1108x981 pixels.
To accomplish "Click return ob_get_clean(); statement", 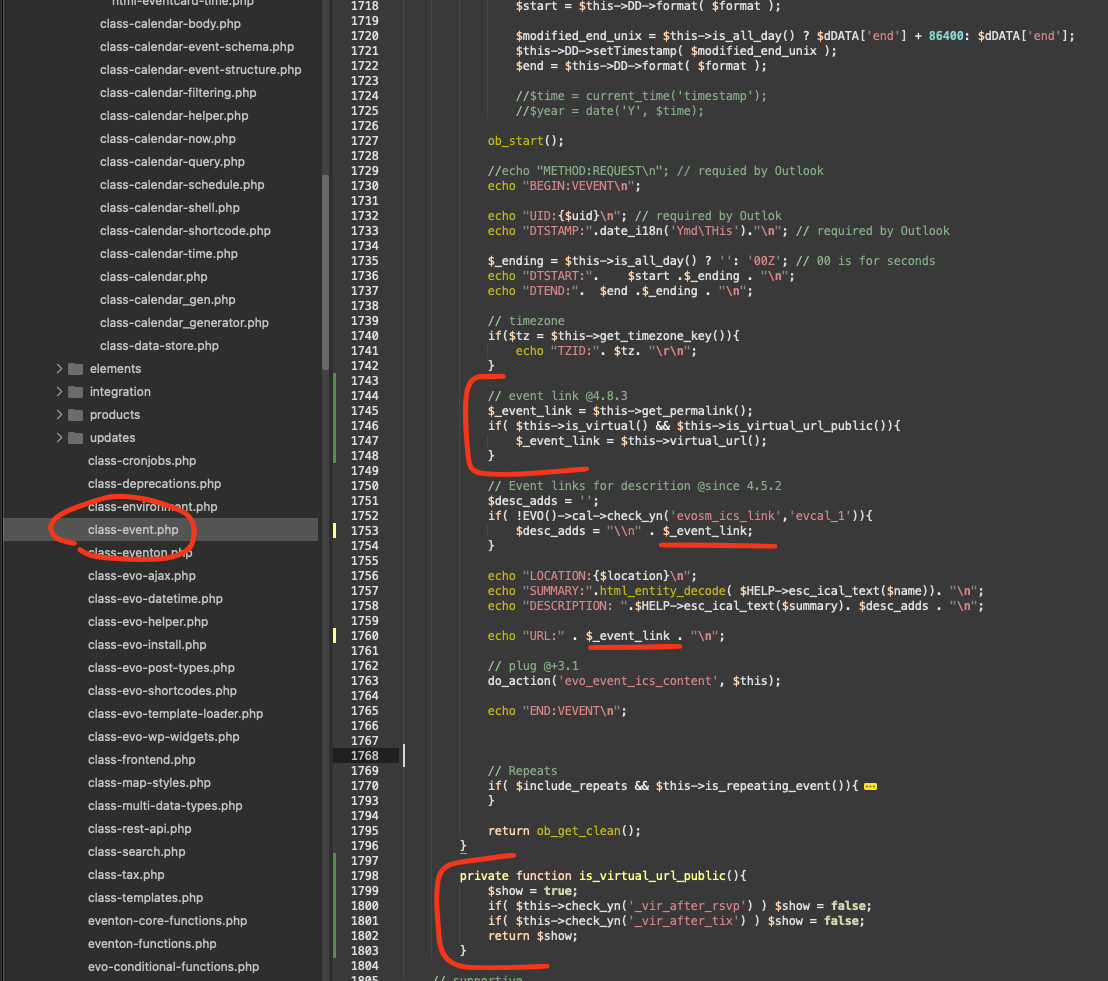I will (x=564, y=830).
